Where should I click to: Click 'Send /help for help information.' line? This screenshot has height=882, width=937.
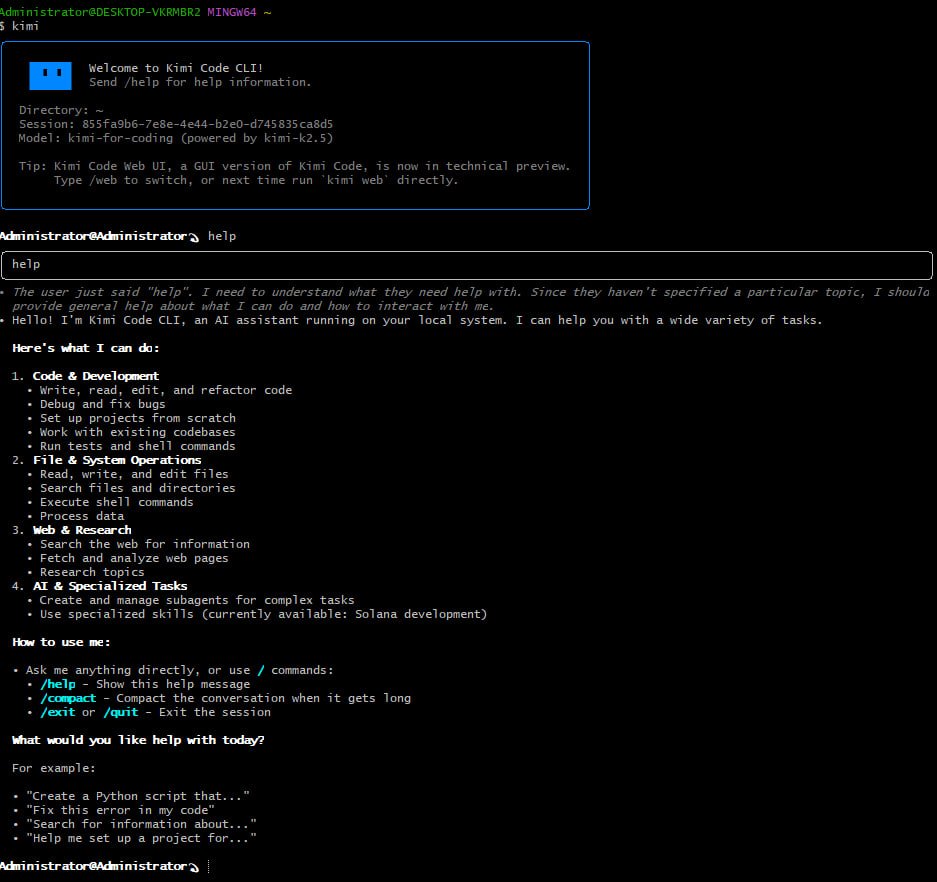click(200, 82)
